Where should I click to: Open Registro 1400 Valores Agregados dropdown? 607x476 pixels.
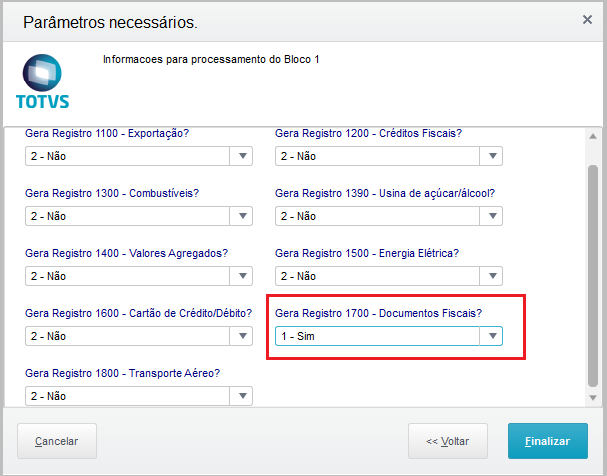[x=242, y=276]
